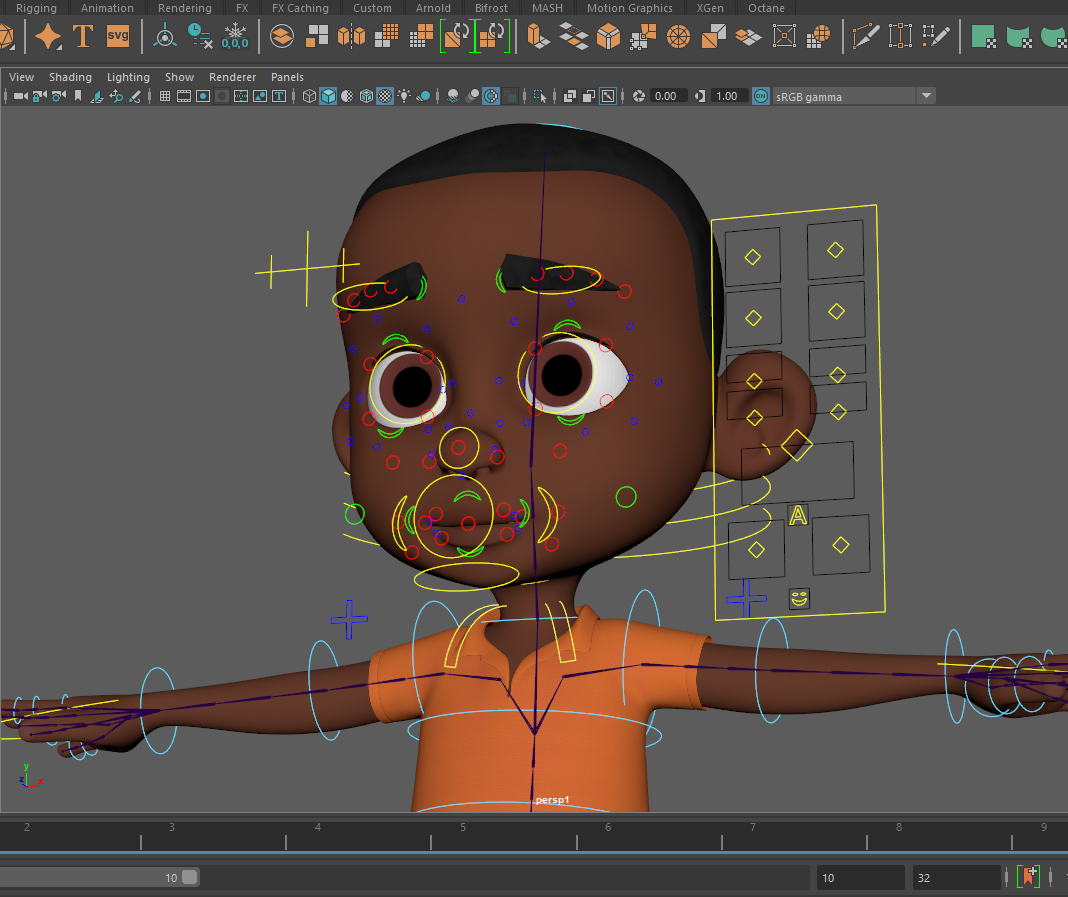
Task: Click the playback end time field showing 32
Action: click(x=955, y=878)
